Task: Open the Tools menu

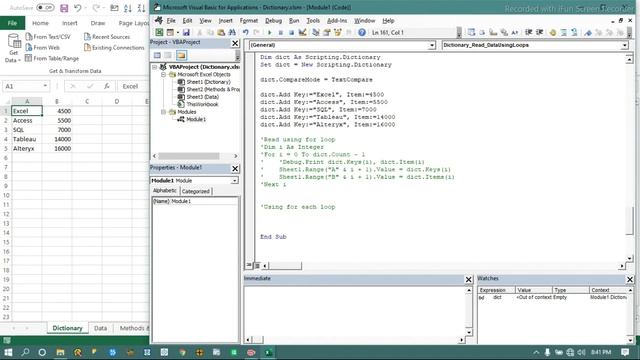Action: tap(313, 20)
